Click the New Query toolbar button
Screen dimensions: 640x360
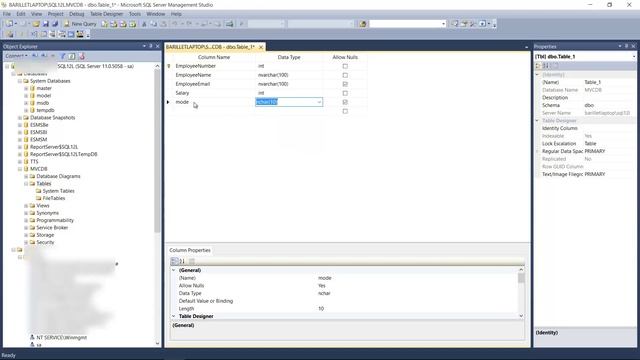click(x=80, y=24)
